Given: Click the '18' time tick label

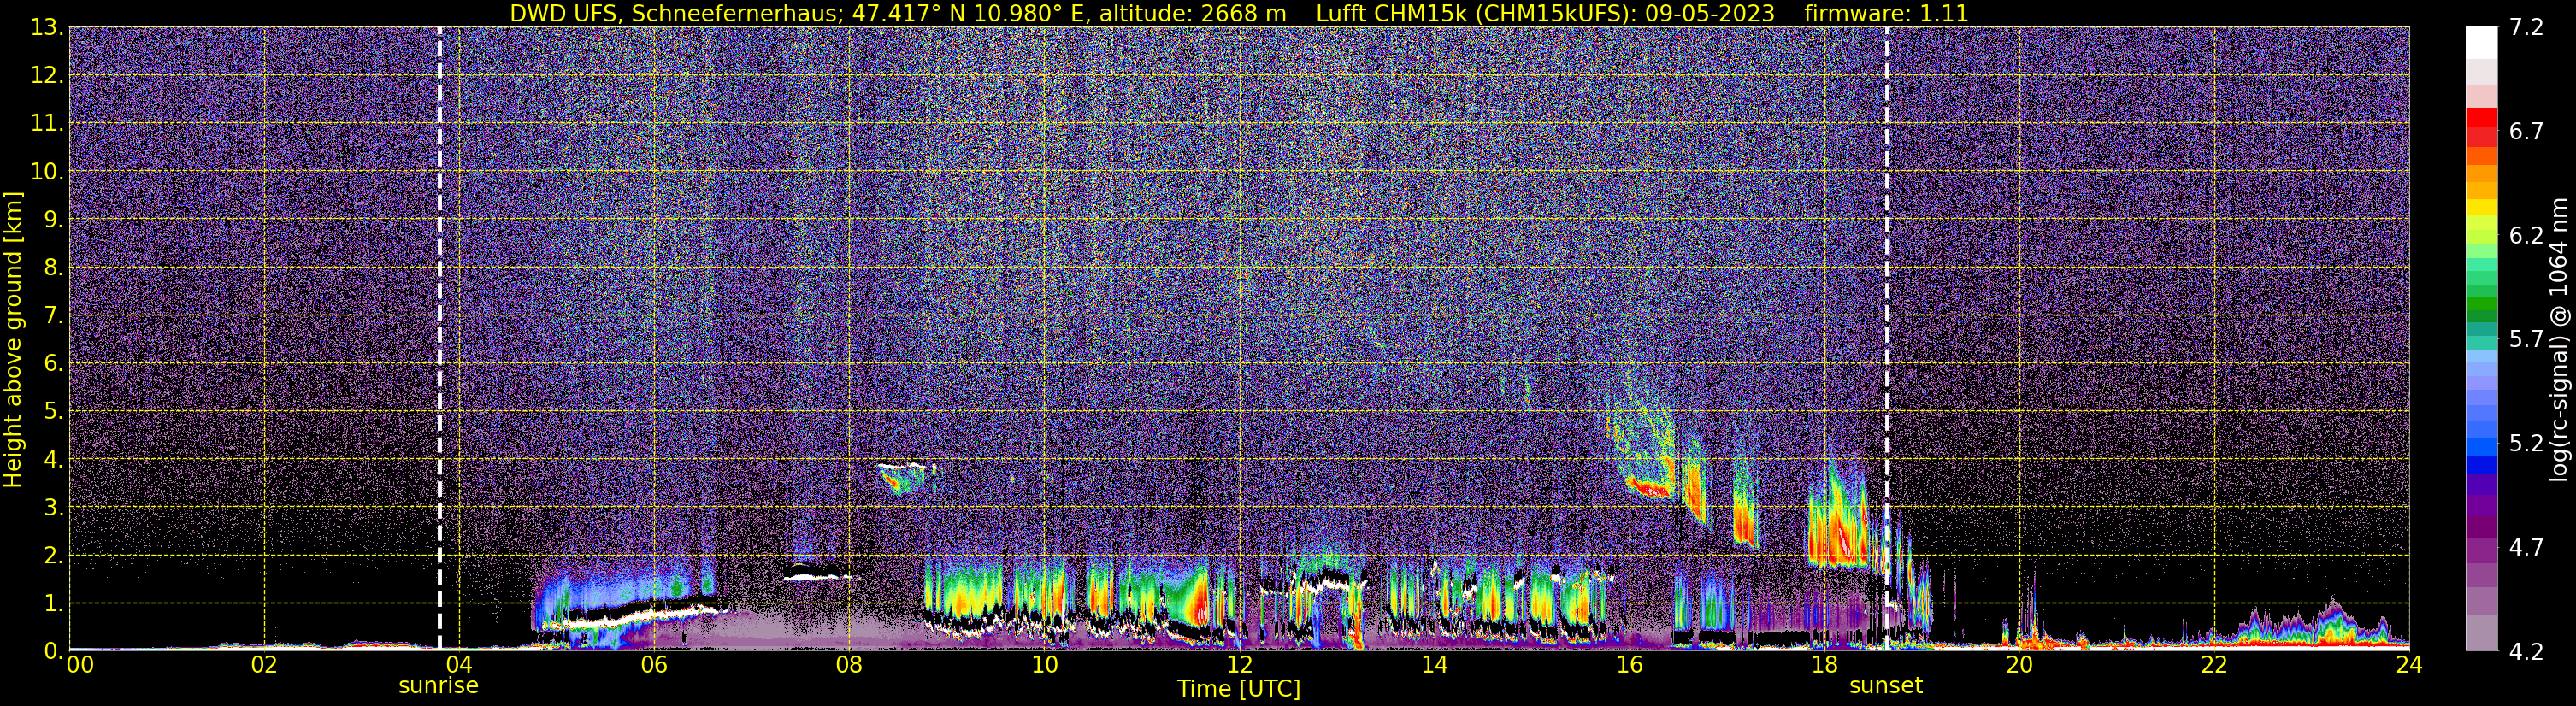Looking at the screenshot, I should 1824,665.
